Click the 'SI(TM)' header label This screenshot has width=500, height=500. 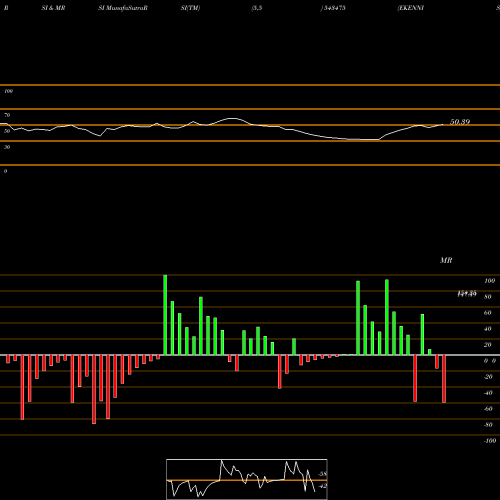pos(190,8)
